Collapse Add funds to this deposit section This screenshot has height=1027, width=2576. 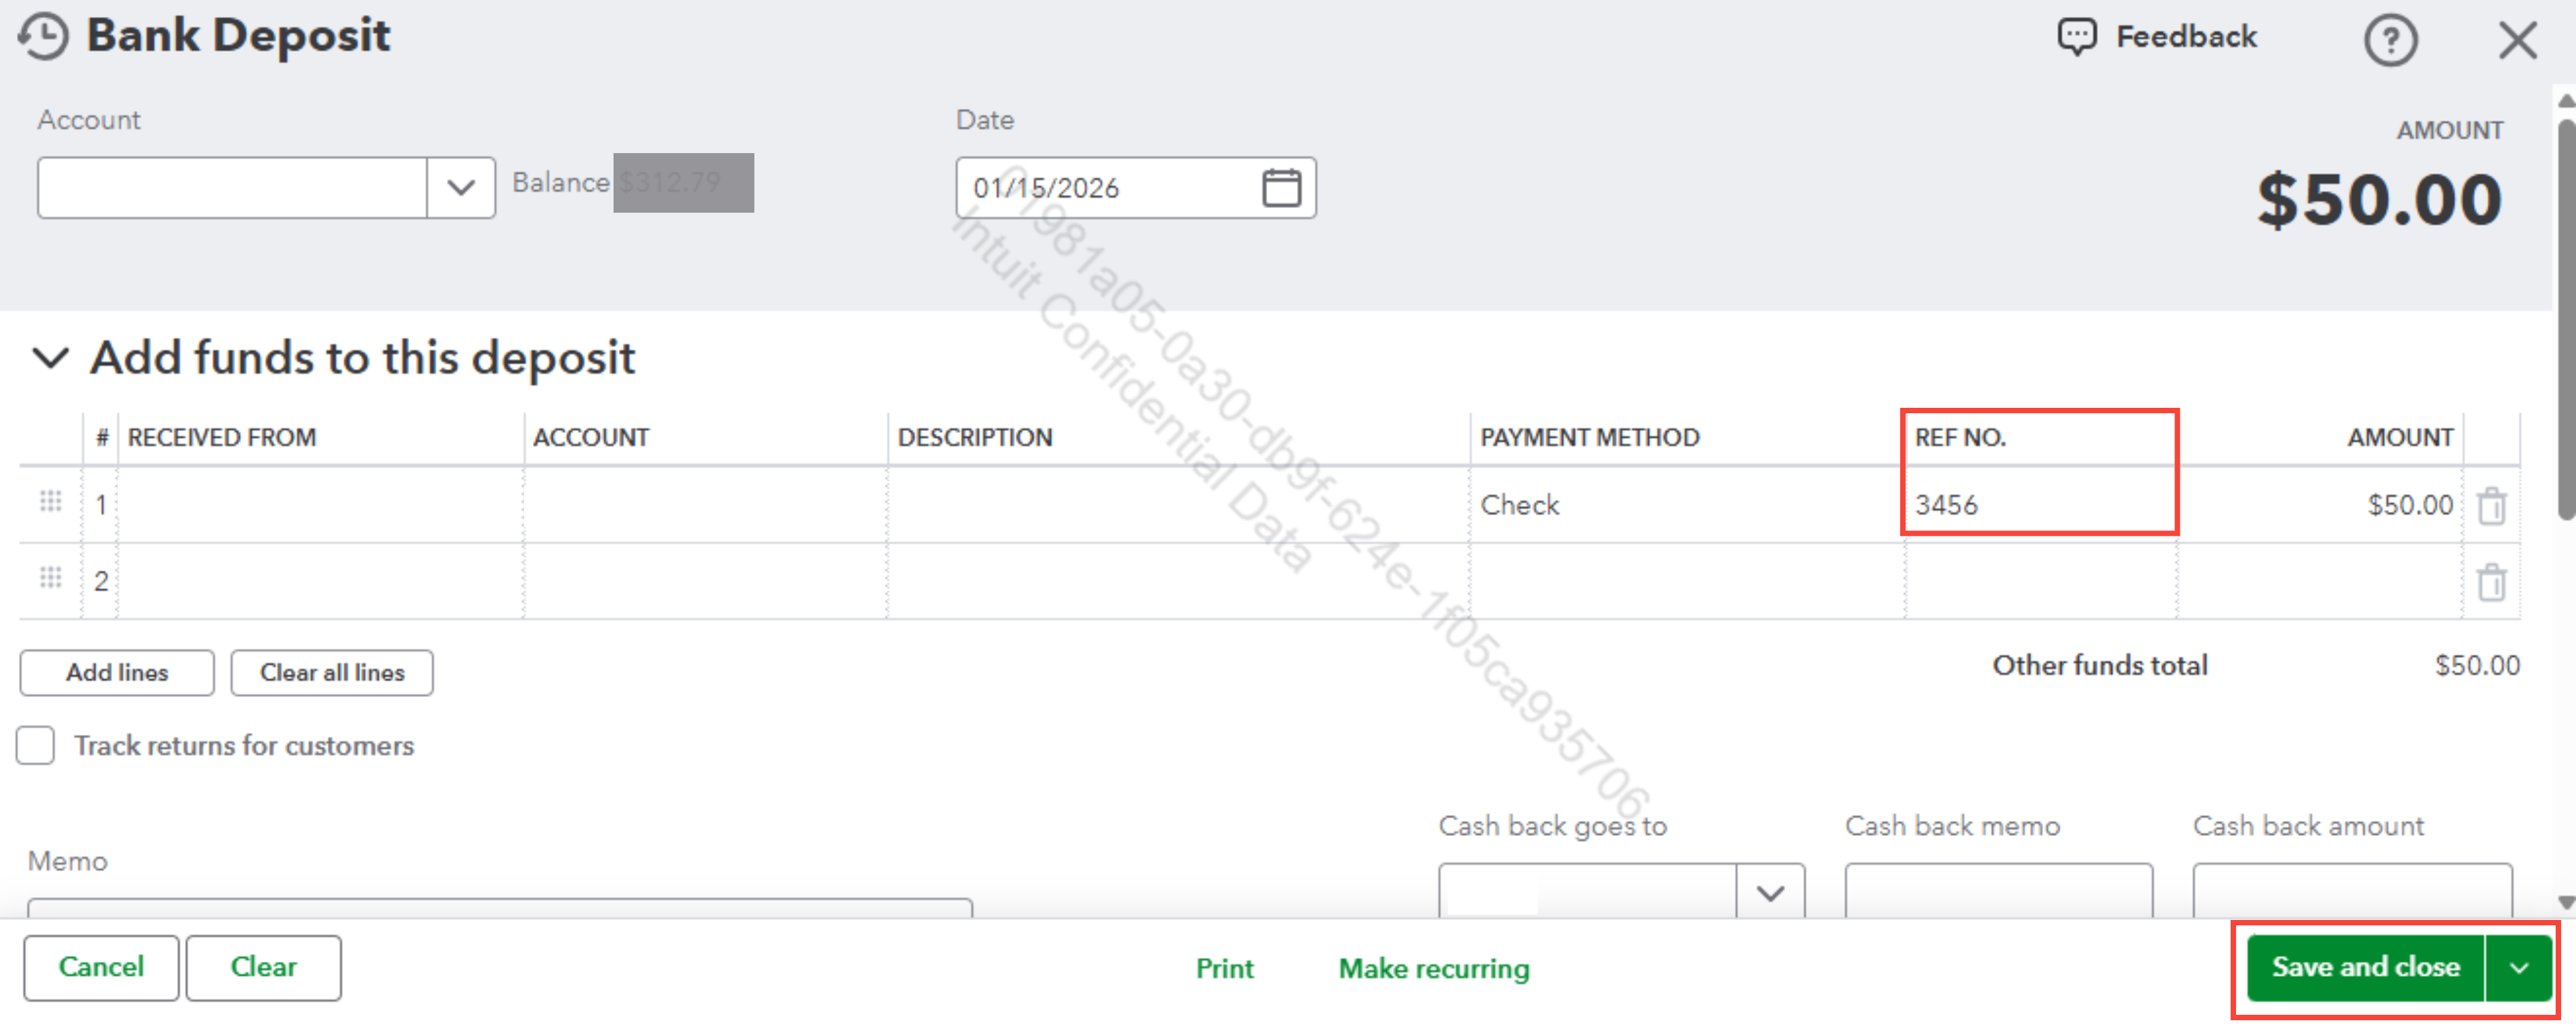coord(50,358)
